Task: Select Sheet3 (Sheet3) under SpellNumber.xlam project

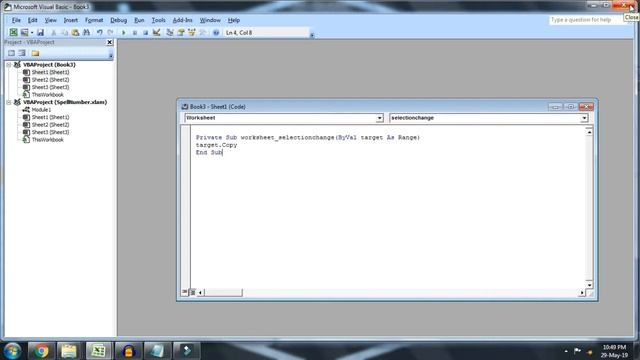Action: click(50, 132)
